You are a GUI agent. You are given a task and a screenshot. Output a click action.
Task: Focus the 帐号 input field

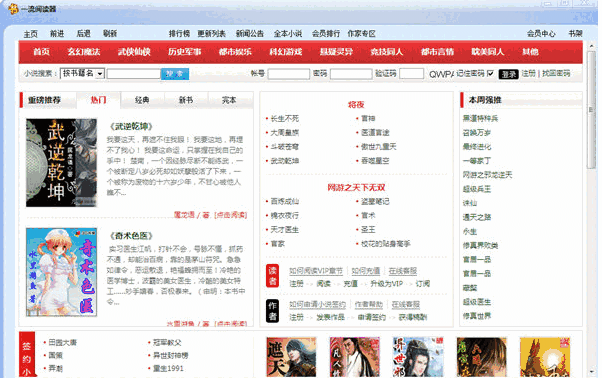289,74
